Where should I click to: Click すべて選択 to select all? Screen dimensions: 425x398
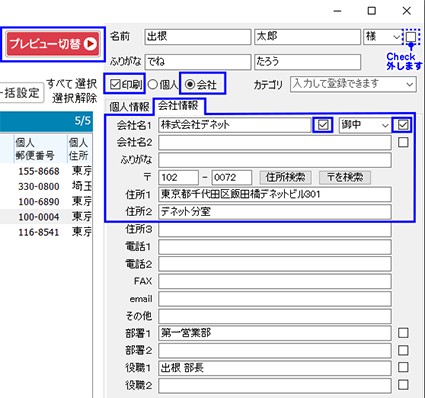coord(72,83)
